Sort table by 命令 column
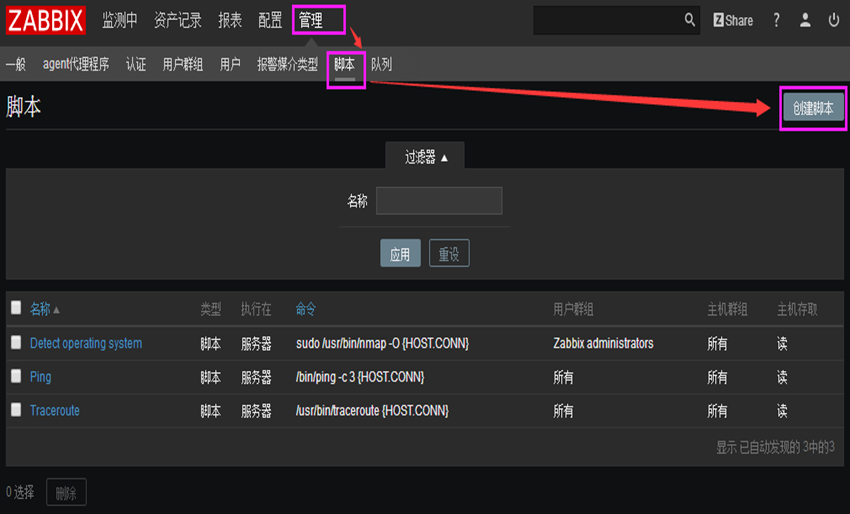The height and width of the screenshot is (514, 850). pos(306,309)
